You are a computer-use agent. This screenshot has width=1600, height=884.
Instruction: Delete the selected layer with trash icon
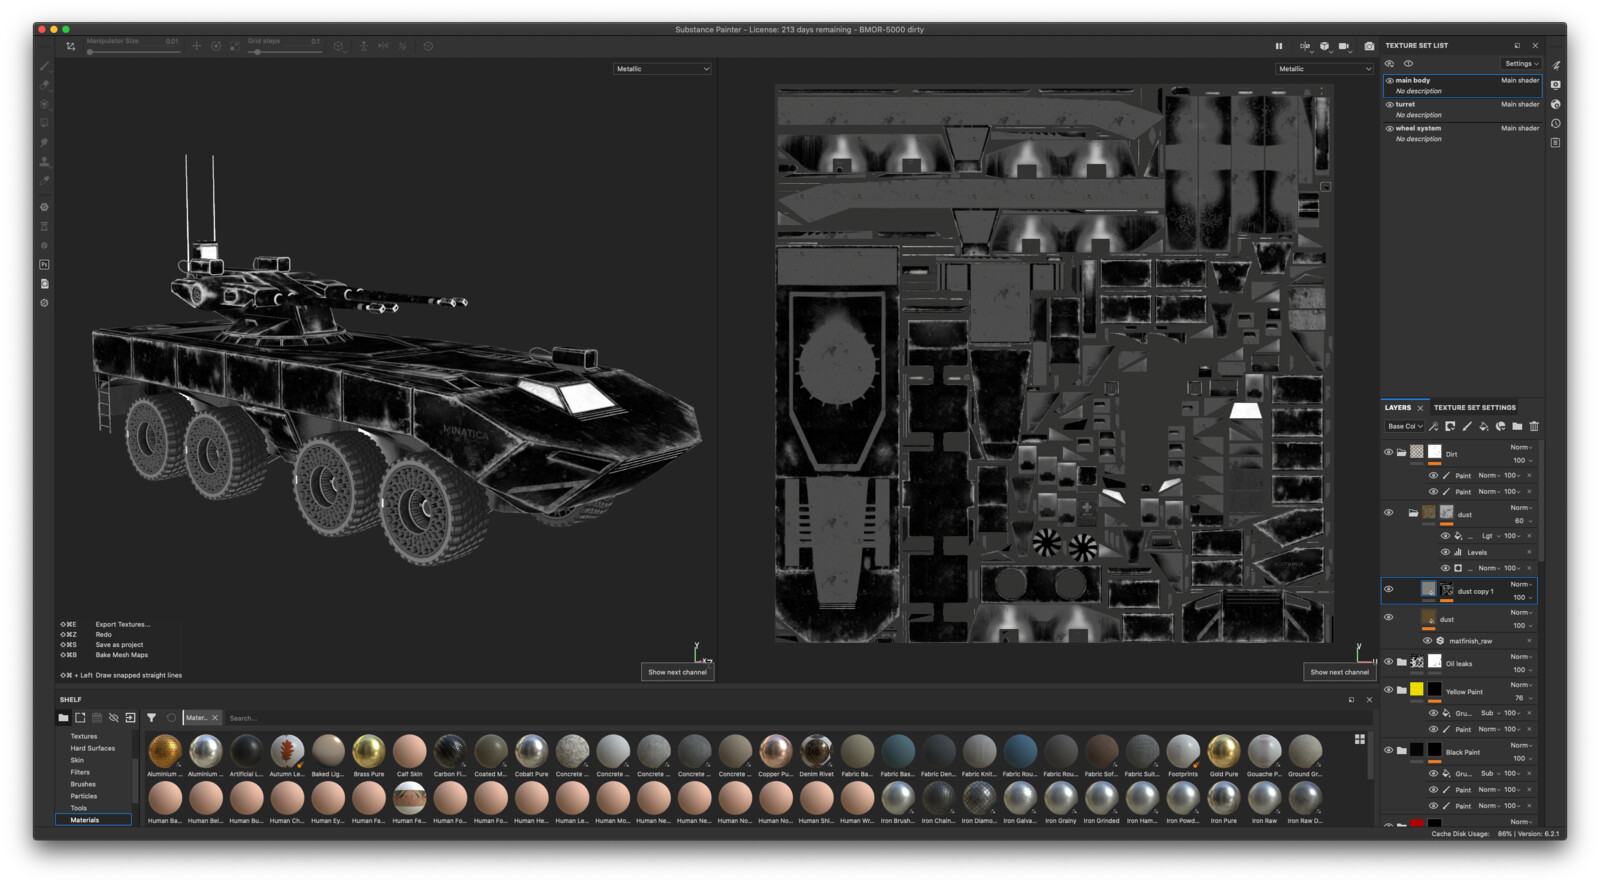(x=1534, y=426)
